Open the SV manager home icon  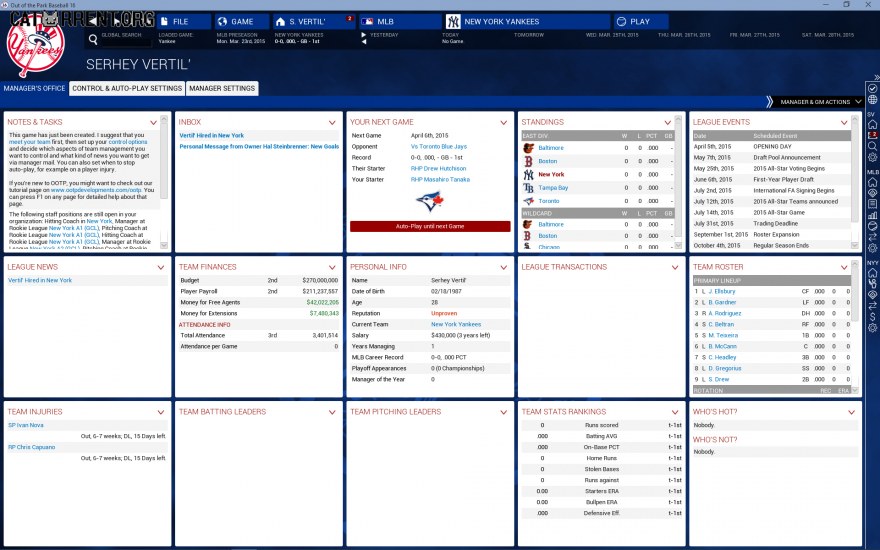[x=872, y=124]
